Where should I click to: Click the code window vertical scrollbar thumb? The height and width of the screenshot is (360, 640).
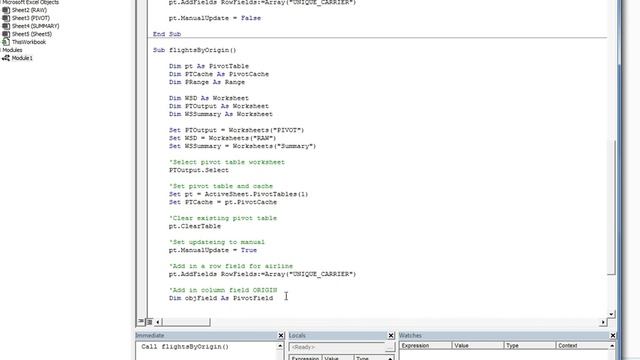pyautogui.click(x=611, y=207)
